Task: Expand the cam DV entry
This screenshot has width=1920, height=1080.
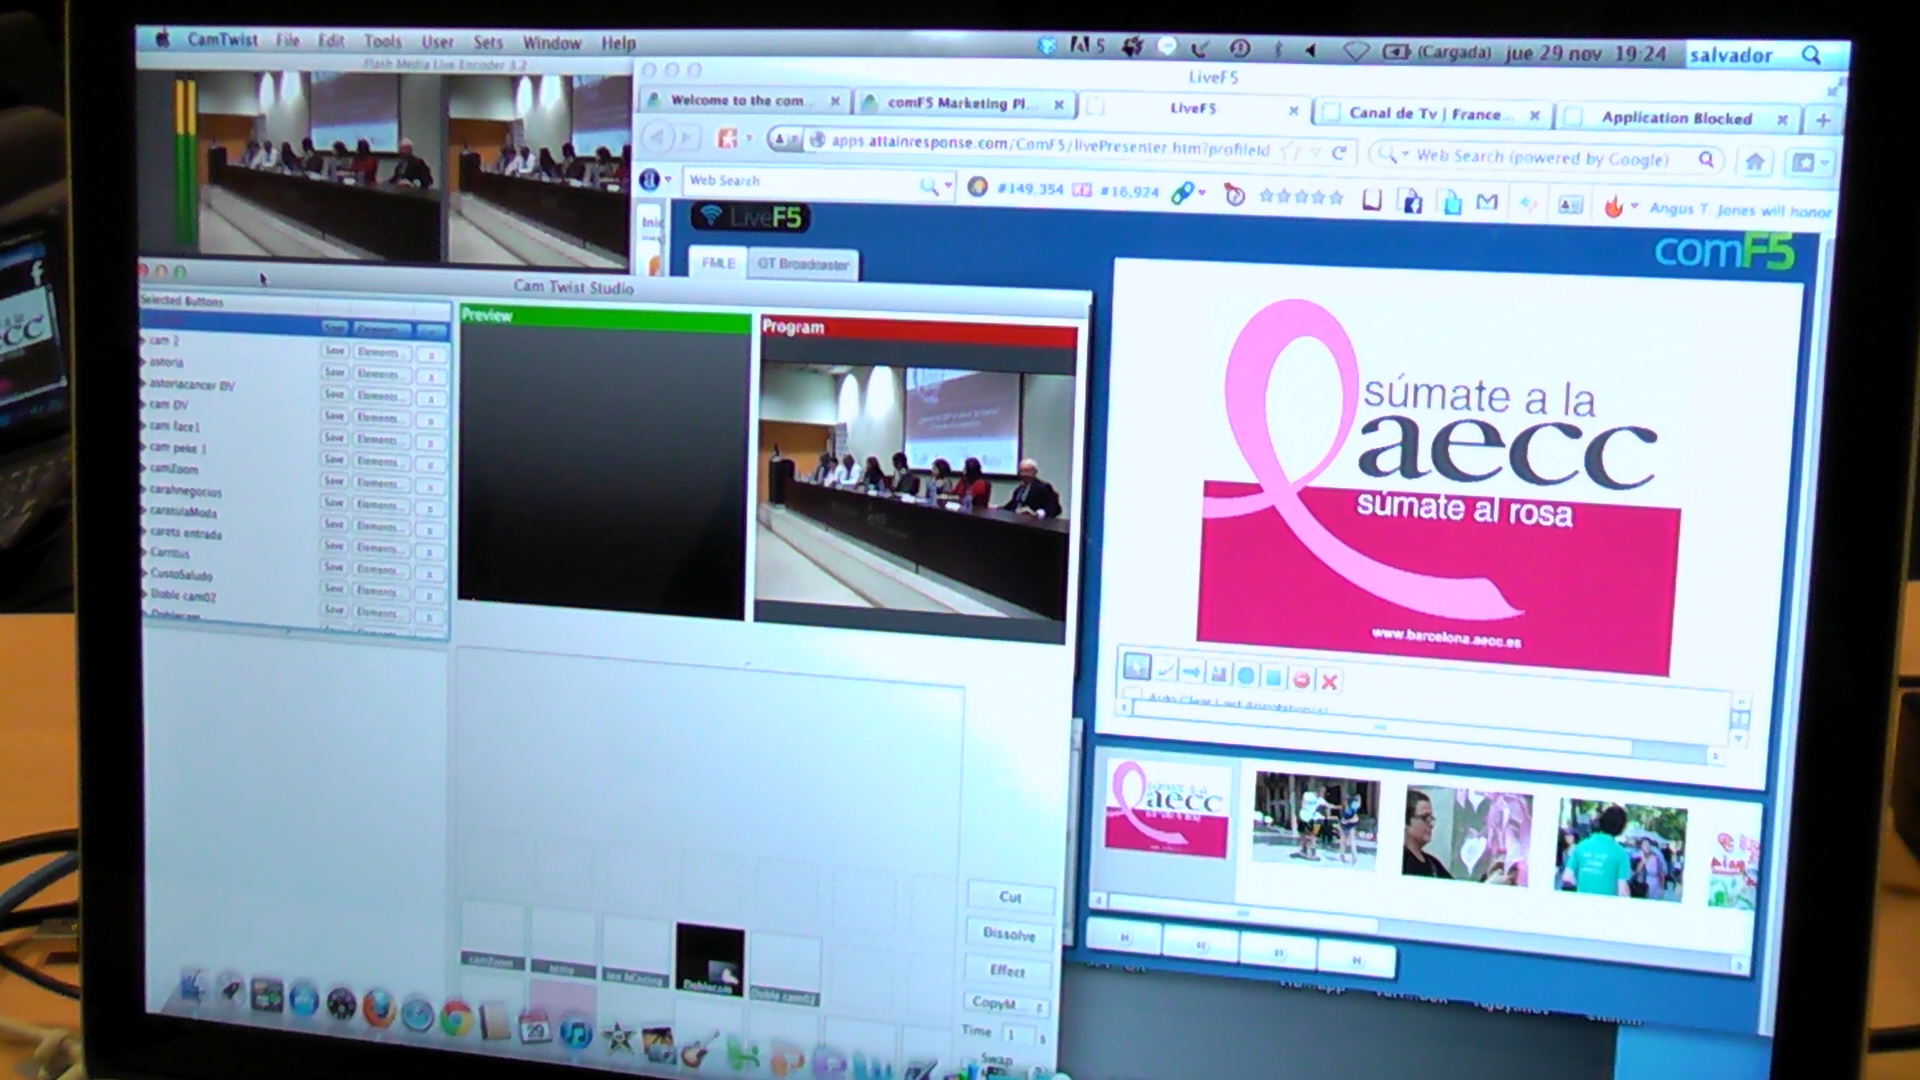Action: pyautogui.click(x=143, y=405)
